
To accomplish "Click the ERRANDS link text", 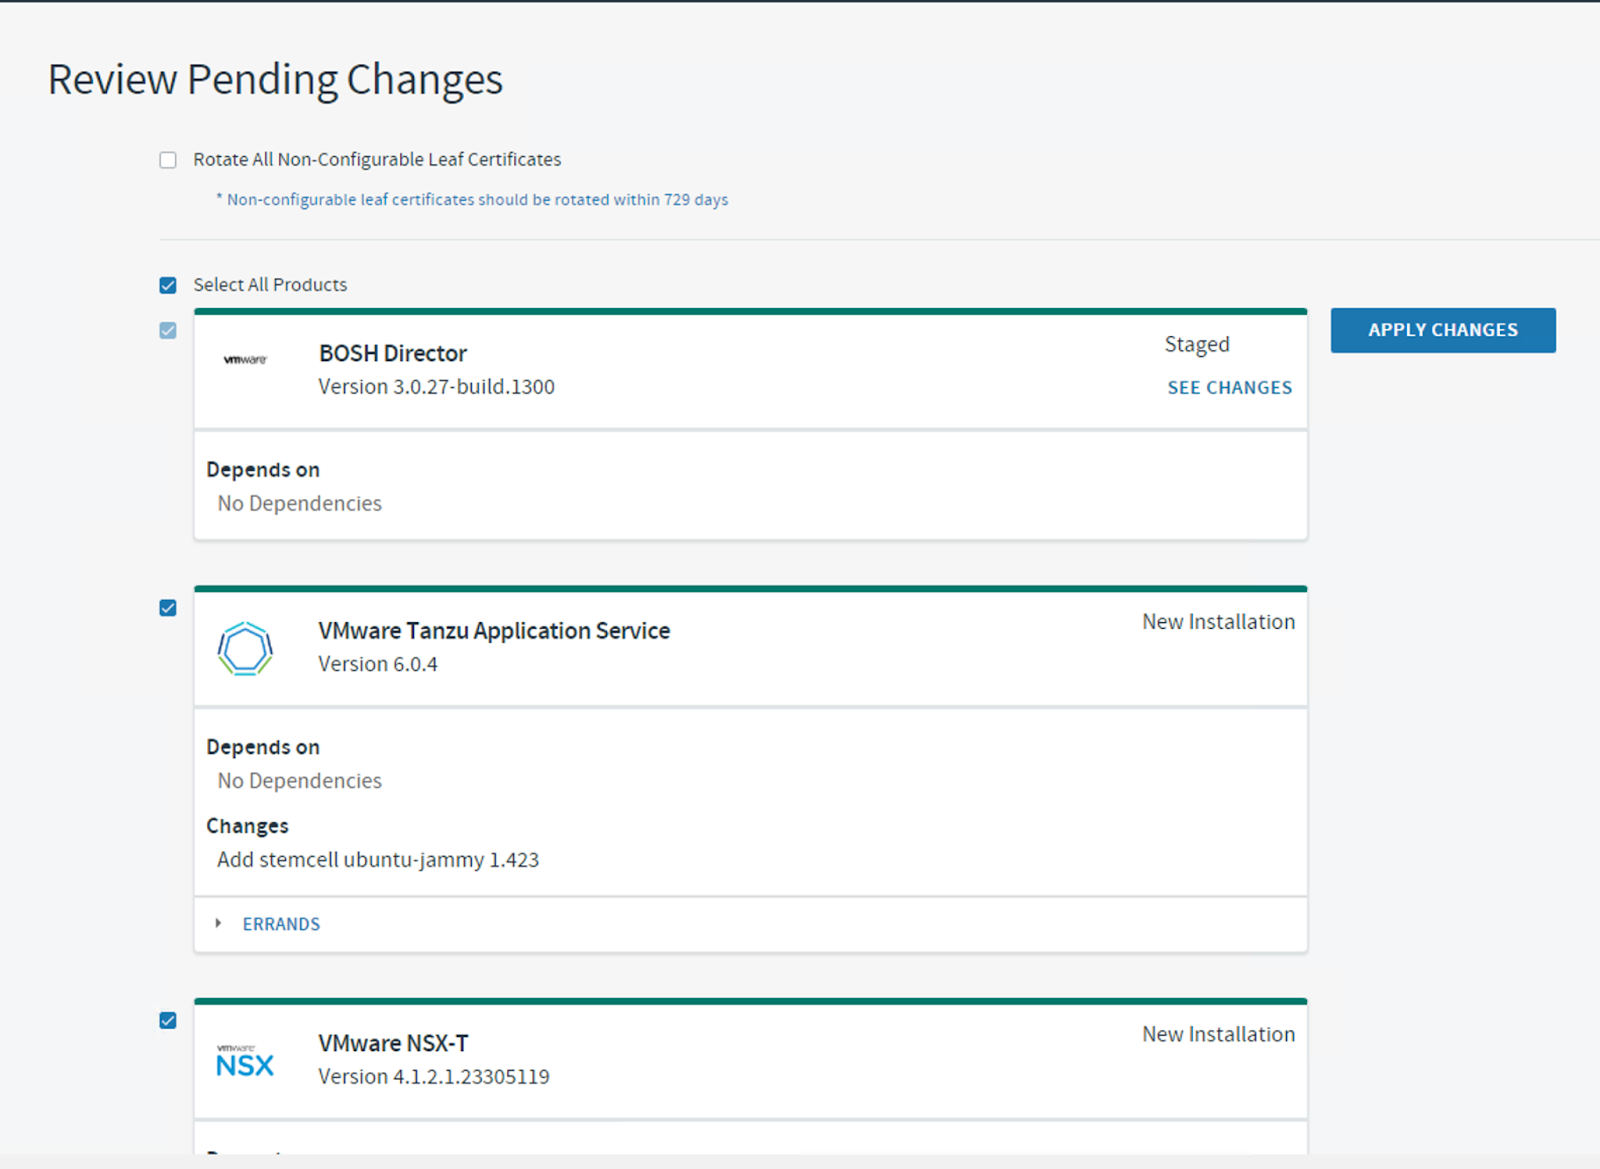I will [281, 924].
